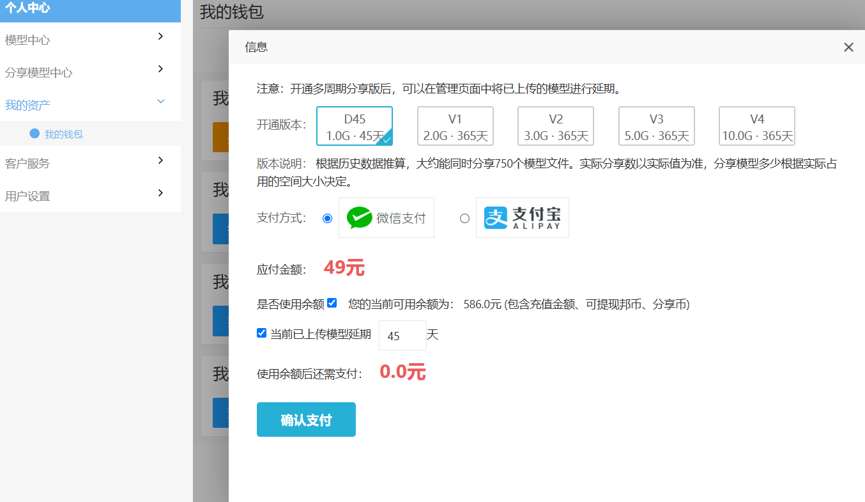Click the 我的资产 menu label
865x502 pixels.
[27, 105]
